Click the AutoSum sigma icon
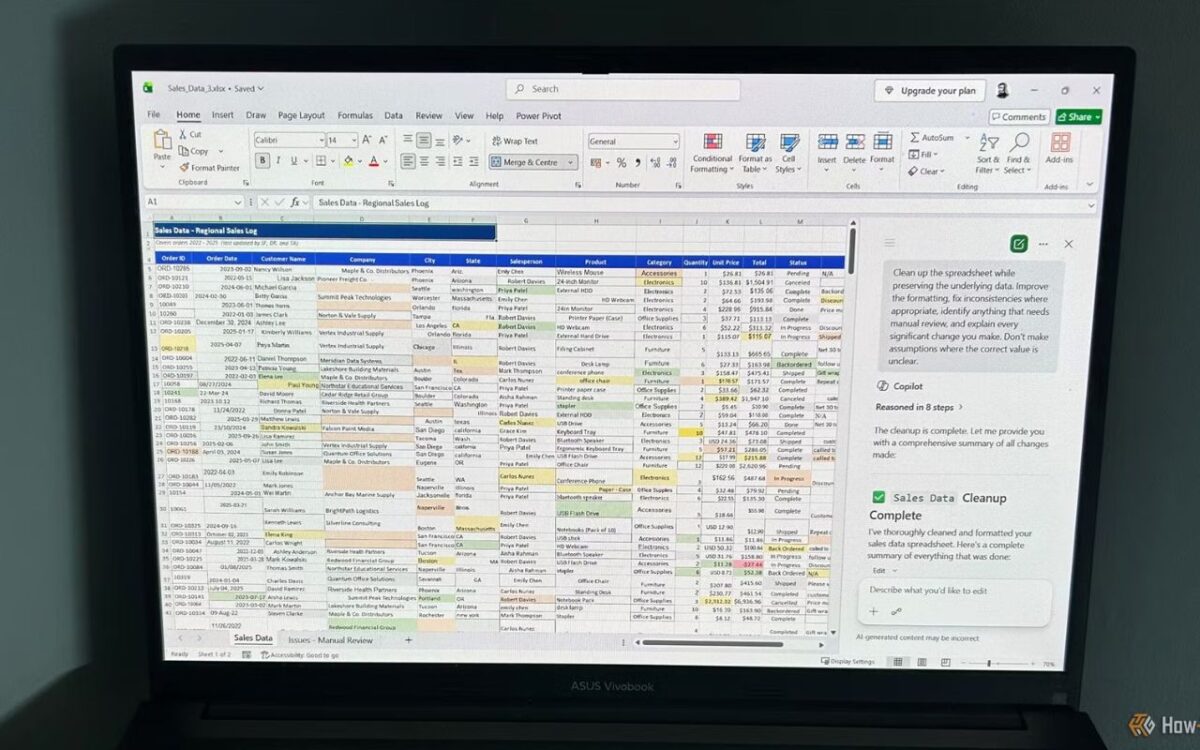 (x=913, y=137)
